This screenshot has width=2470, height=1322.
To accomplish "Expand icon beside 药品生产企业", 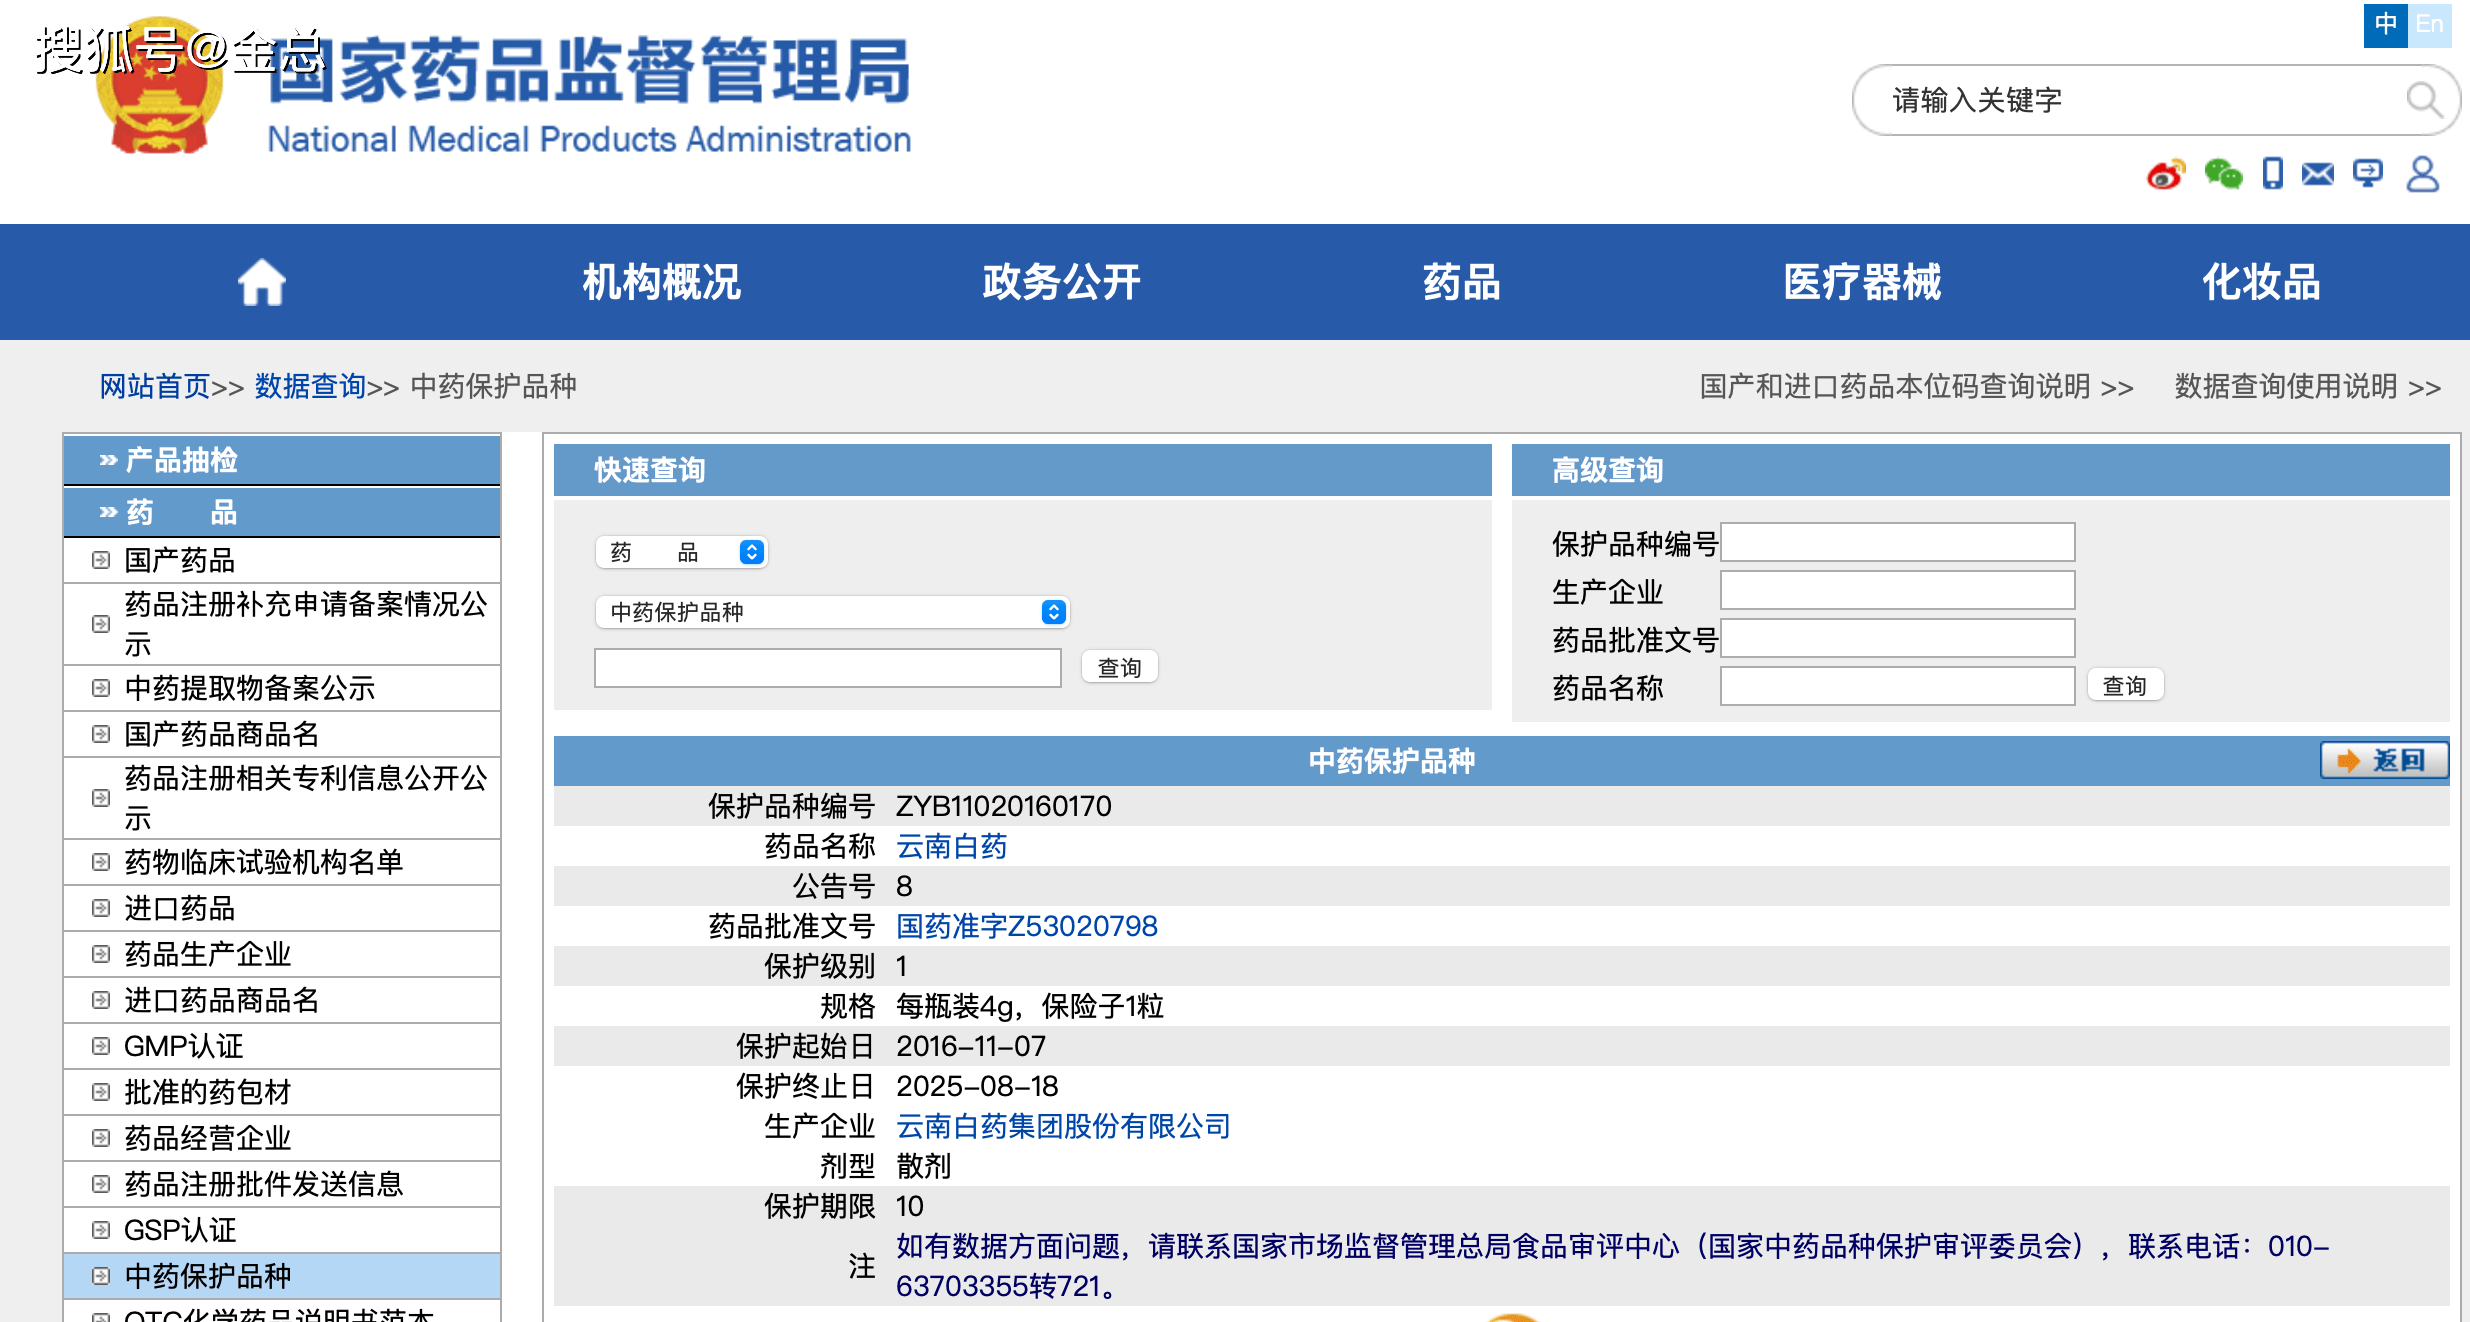I will (100, 954).
